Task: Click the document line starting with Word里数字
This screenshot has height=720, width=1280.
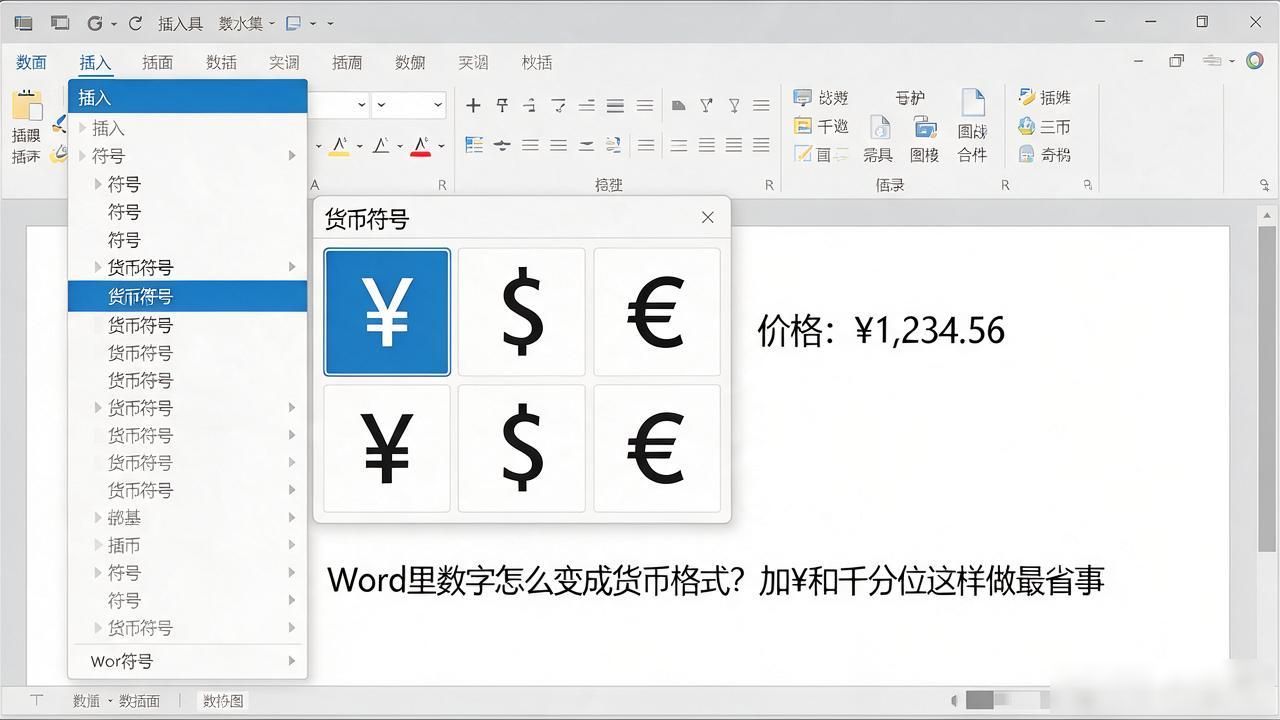Action: [x=716, y=580]
